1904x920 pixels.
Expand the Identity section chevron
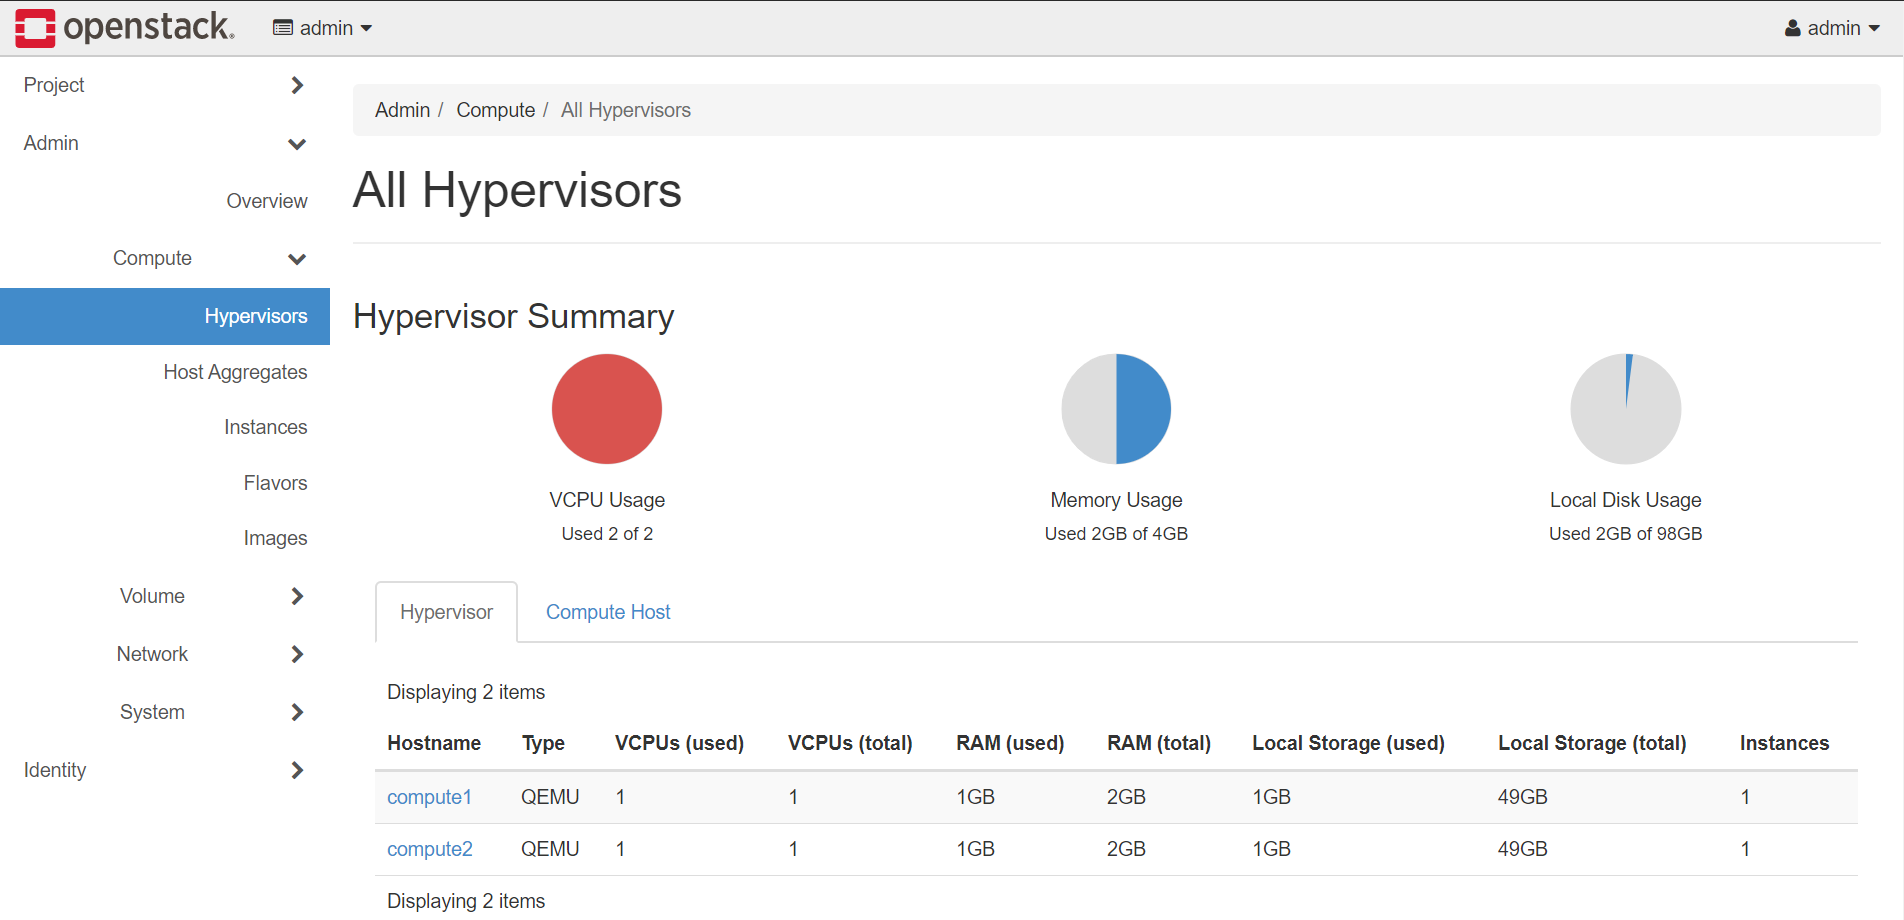297,770
